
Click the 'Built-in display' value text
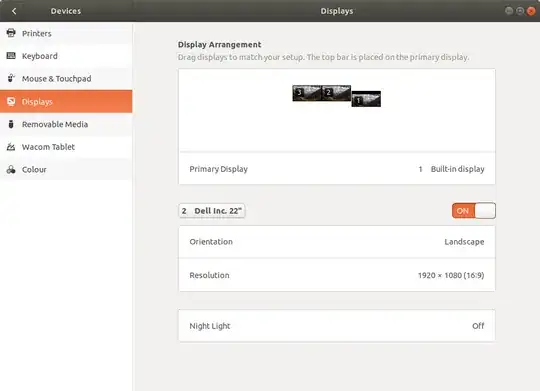(457, 169)
